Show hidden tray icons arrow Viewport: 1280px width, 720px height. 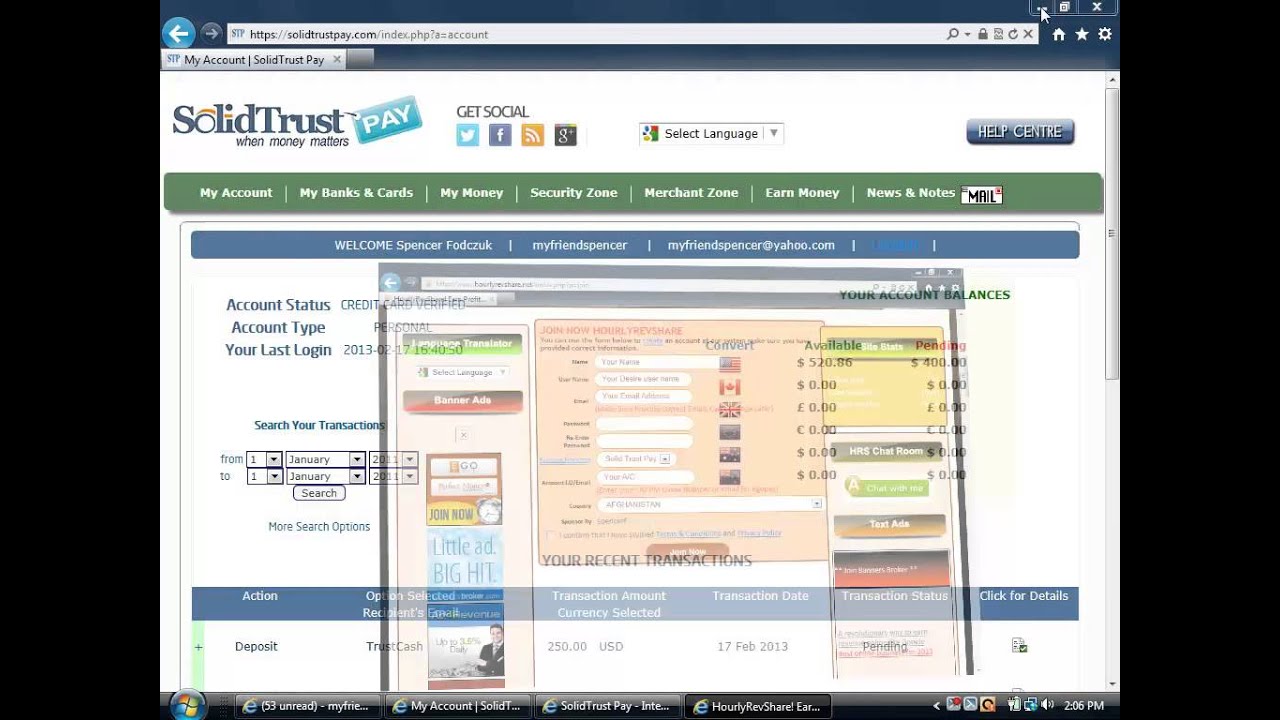[x=937, y=706]
